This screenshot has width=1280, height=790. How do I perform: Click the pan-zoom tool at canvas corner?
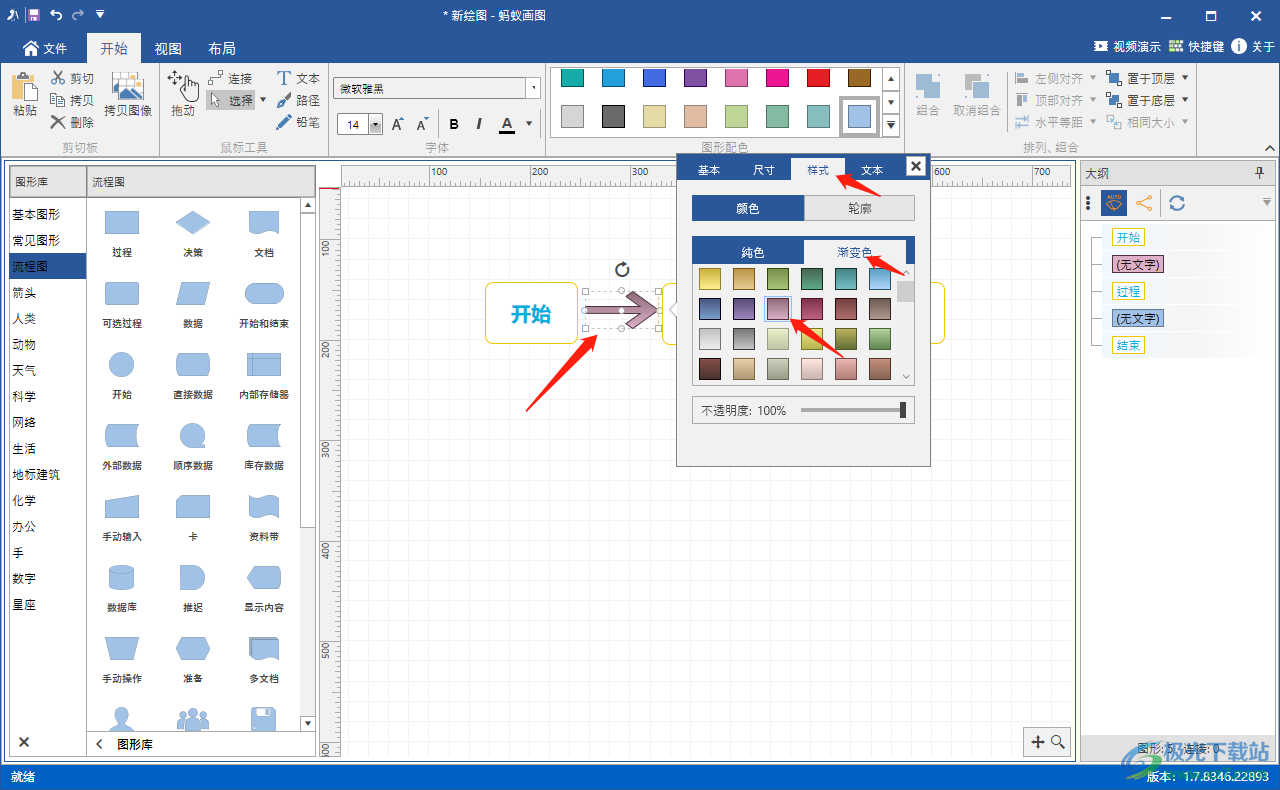click(x=1047, y=742)
